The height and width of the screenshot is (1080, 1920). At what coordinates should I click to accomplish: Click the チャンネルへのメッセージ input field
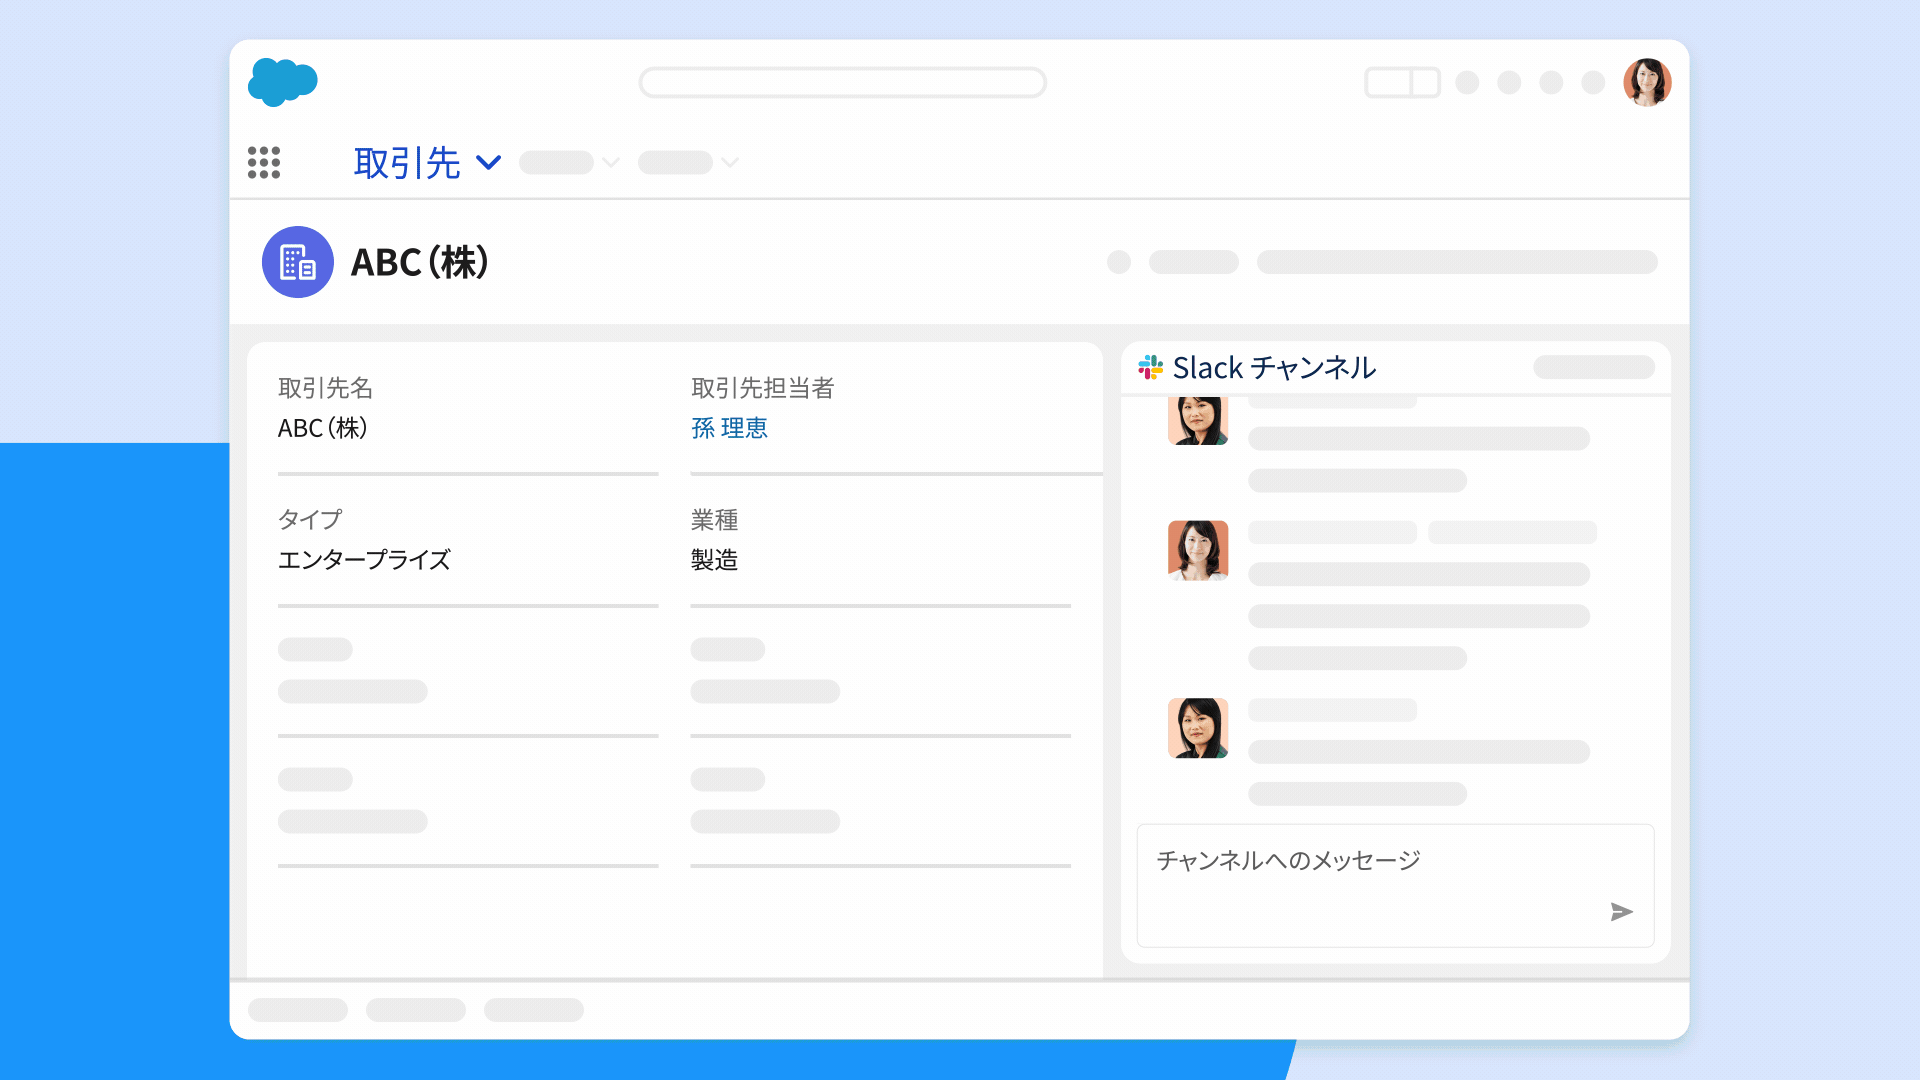[x=1395, y=885]
